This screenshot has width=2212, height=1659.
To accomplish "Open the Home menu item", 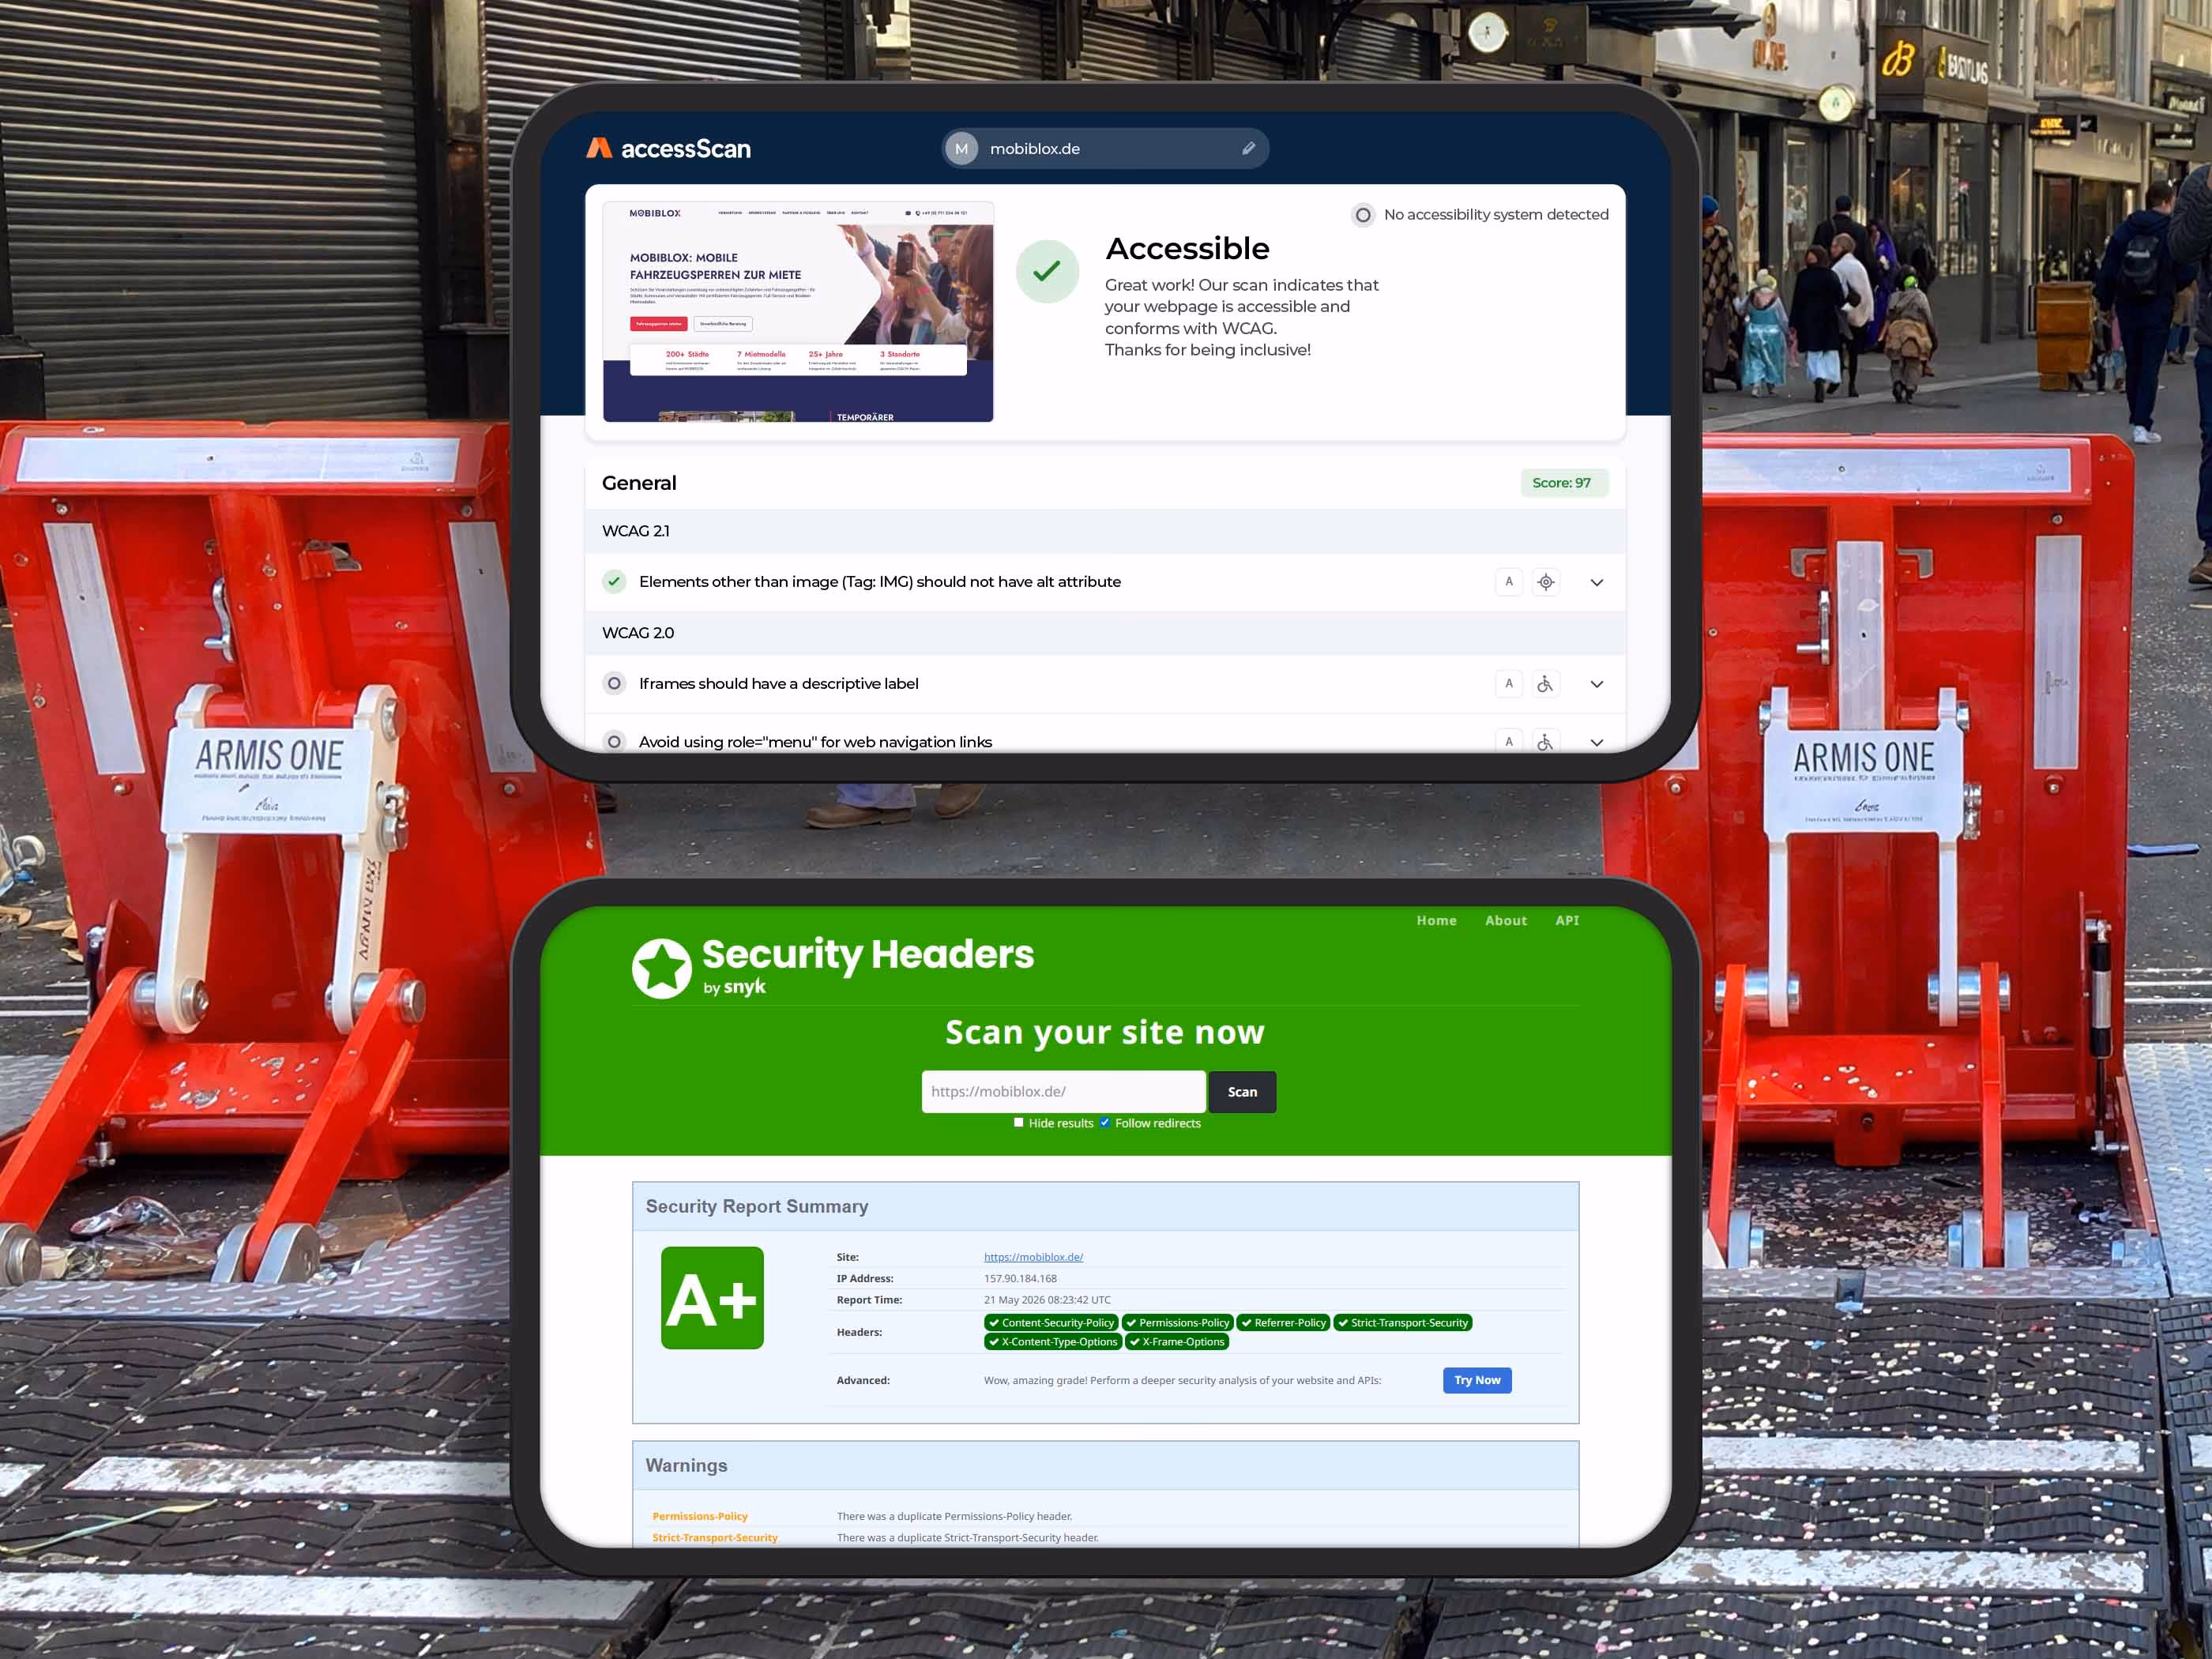I will point(1436,920).
